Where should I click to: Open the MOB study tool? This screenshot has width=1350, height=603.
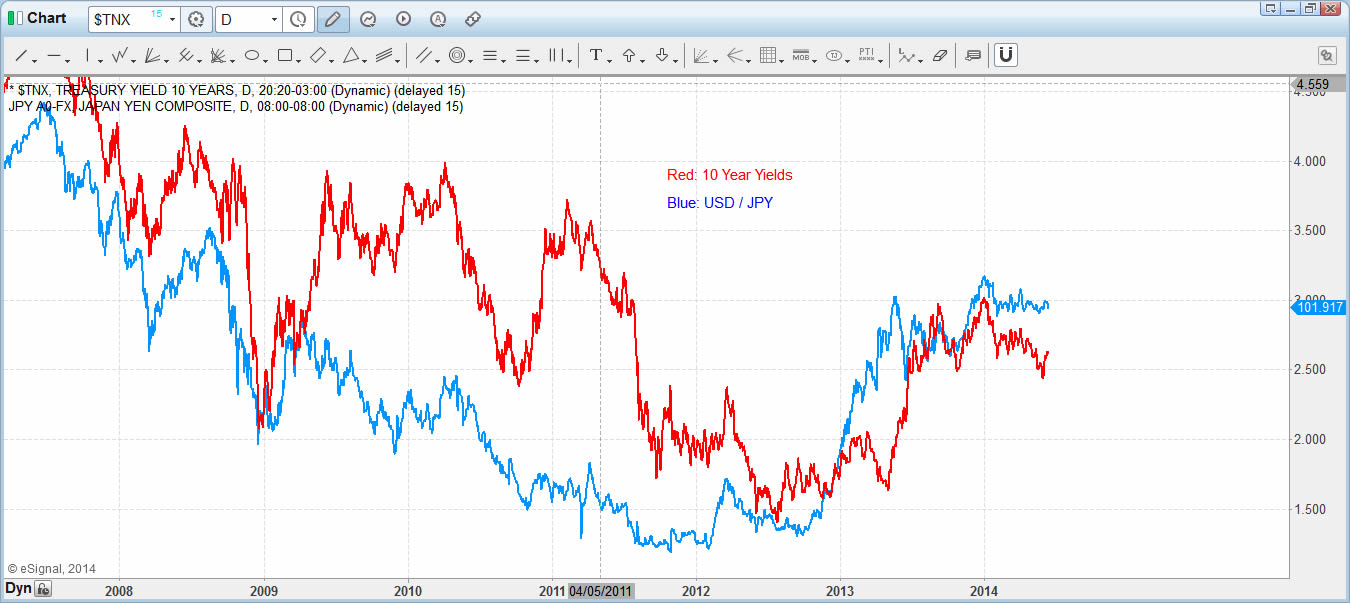(800, 55)
